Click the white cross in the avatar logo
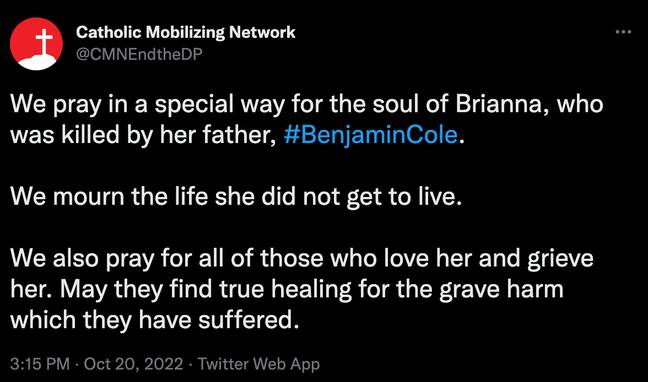The image size is (648, 382). tap(44, 42)
